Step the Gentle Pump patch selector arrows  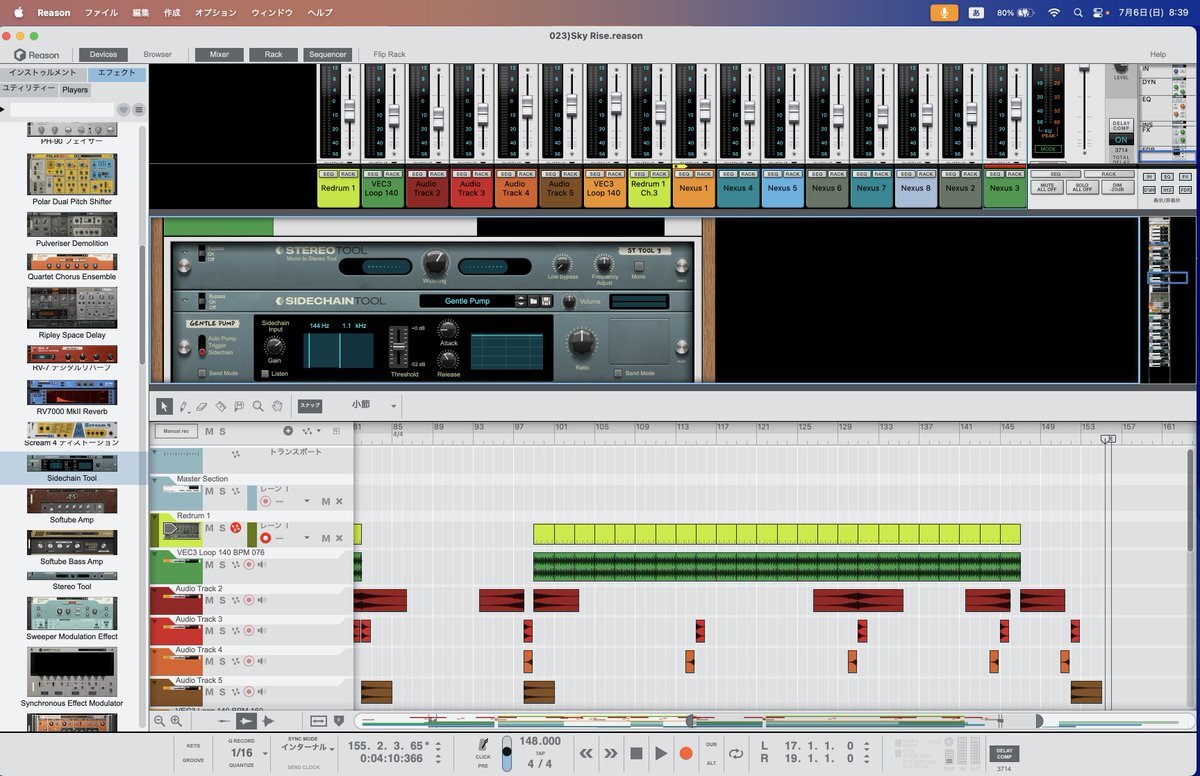point(520,300)
